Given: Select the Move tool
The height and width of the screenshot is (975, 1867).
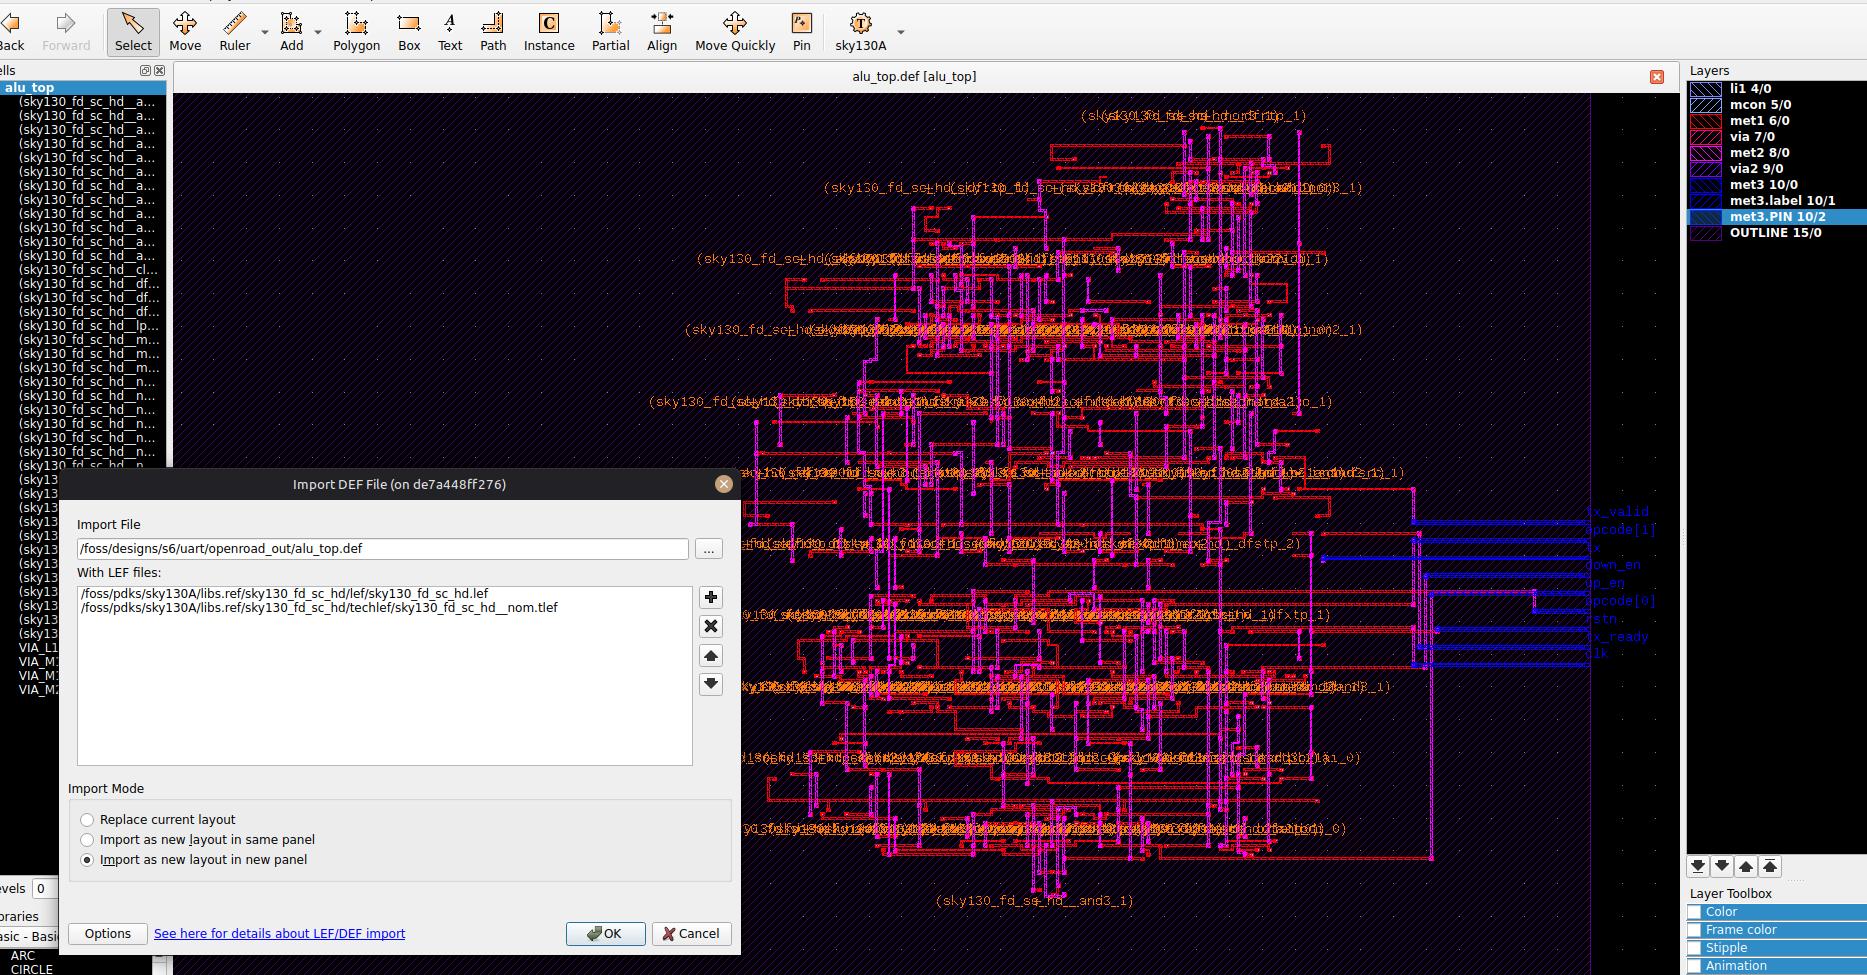Looking at the screenshot, I should tap(185, 31).
